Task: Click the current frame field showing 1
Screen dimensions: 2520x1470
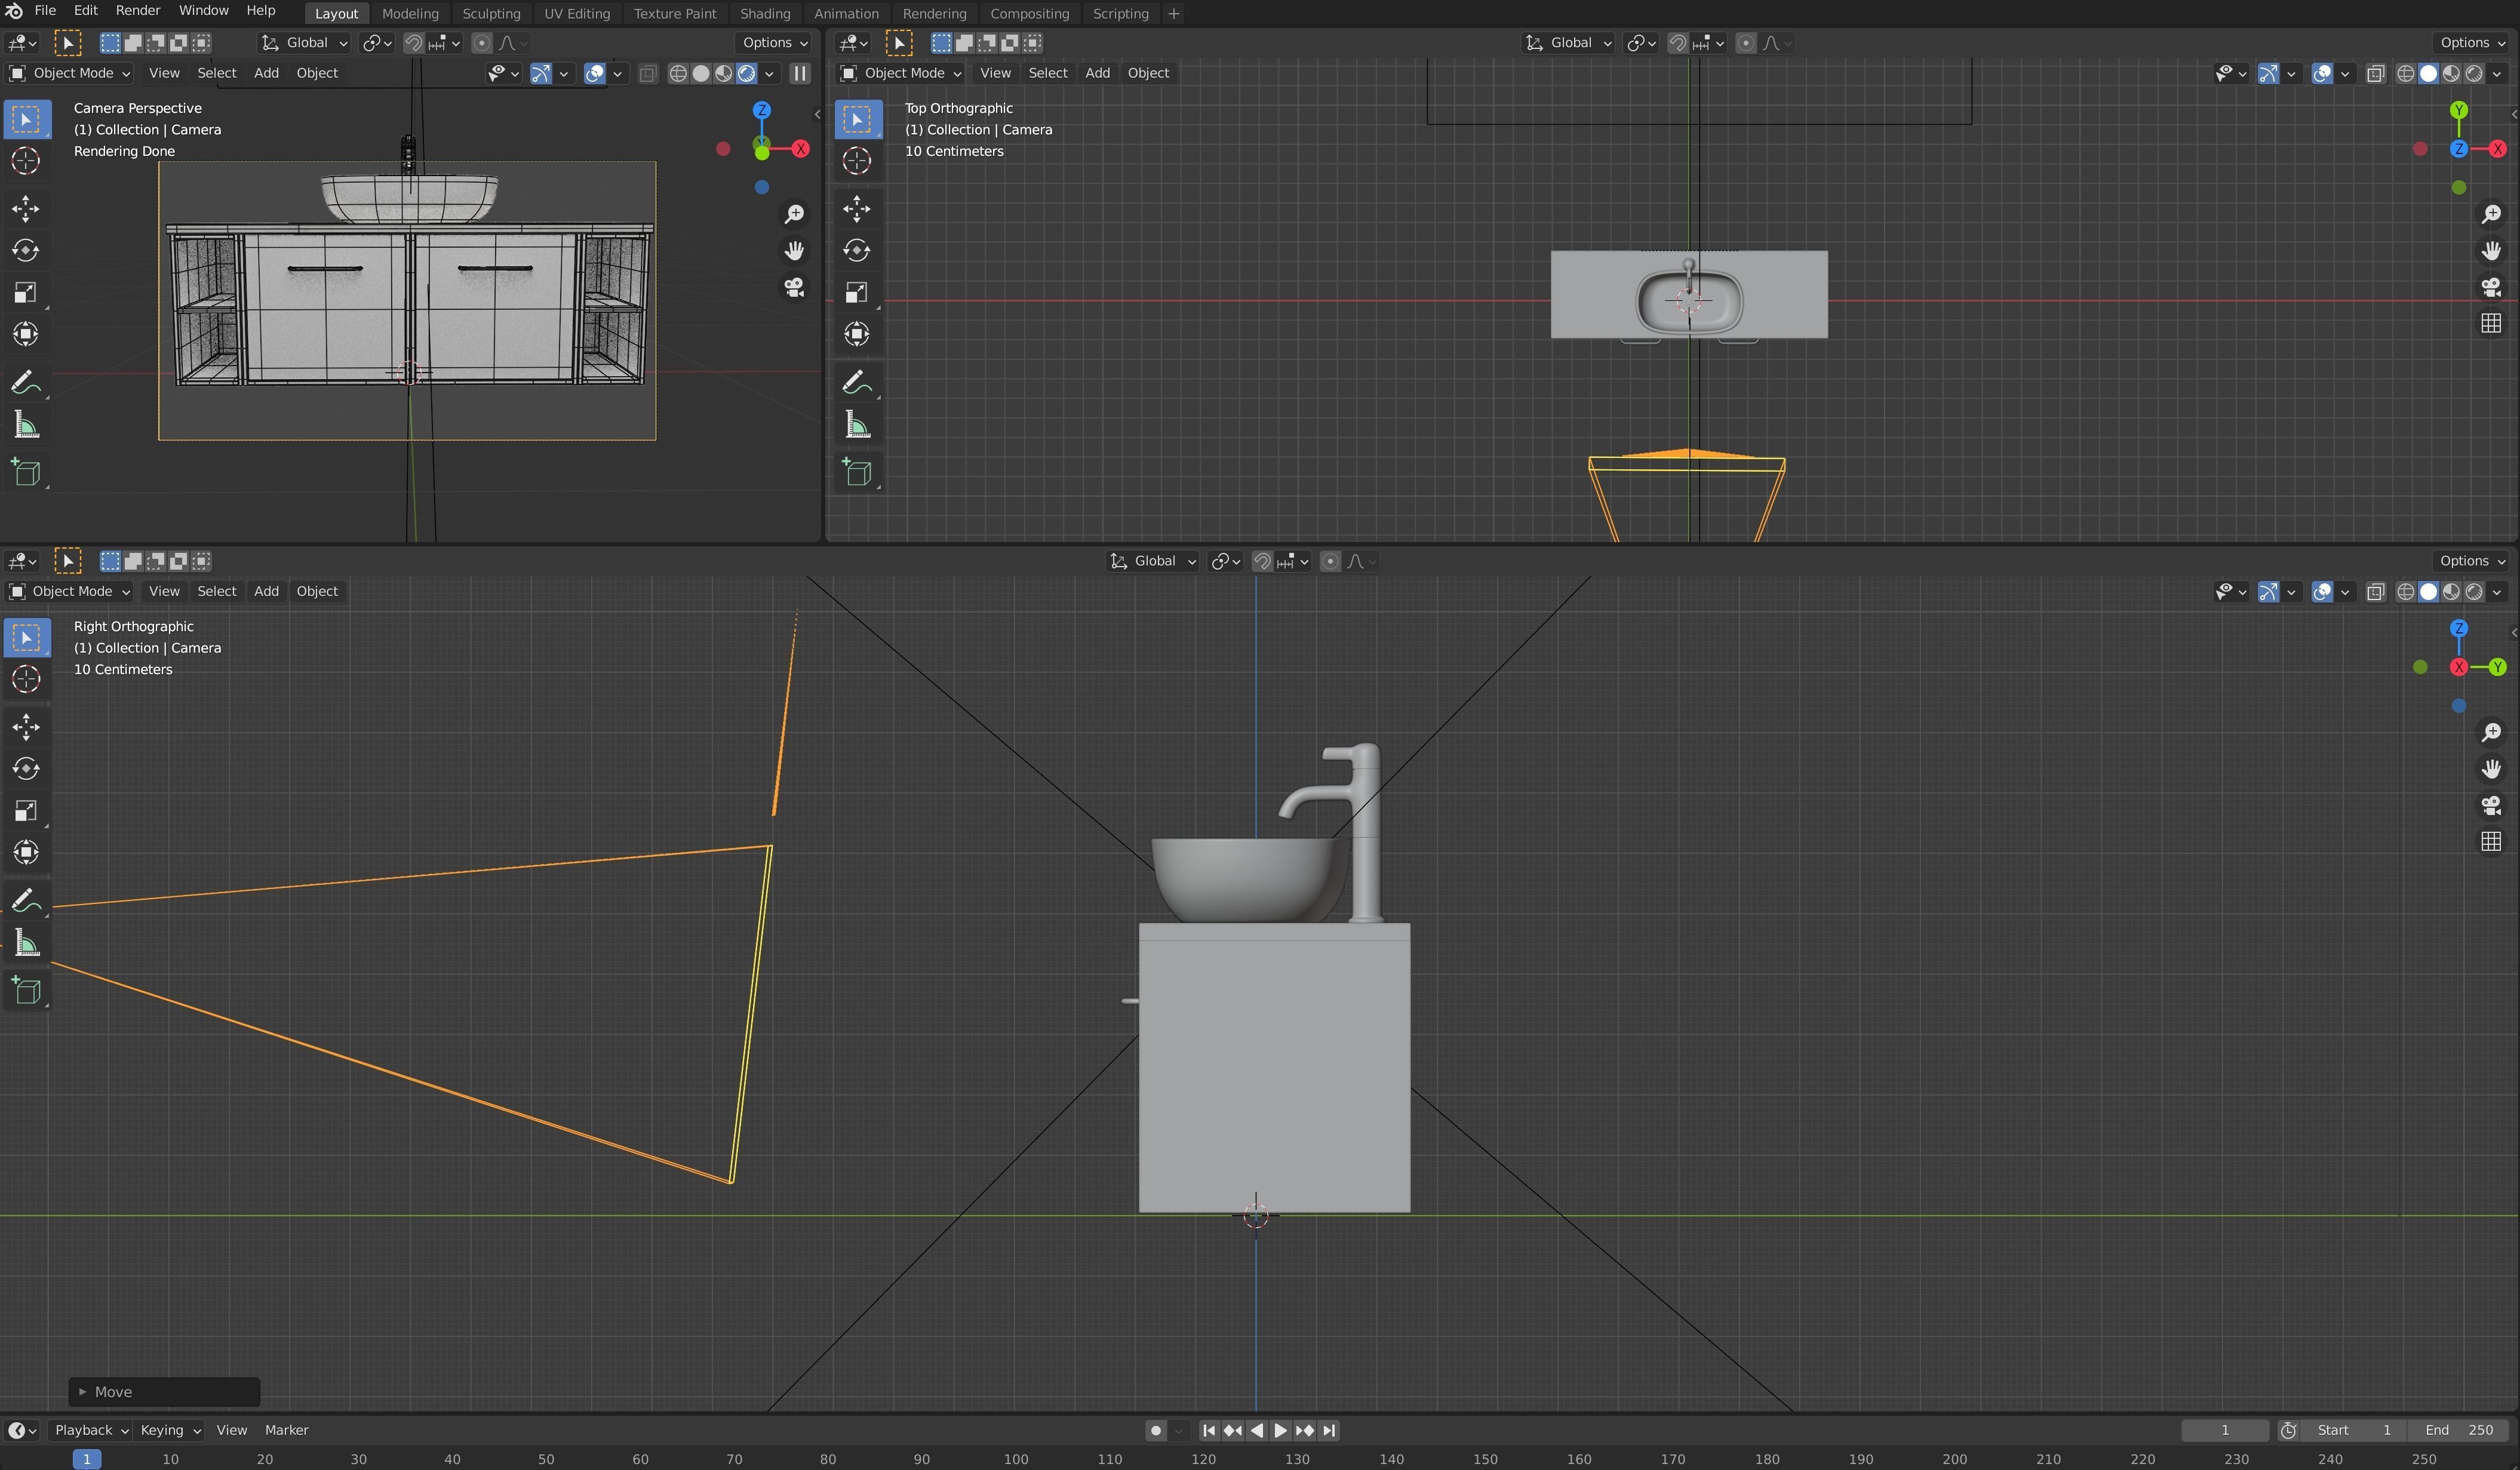Action: pos(2225,1430)
